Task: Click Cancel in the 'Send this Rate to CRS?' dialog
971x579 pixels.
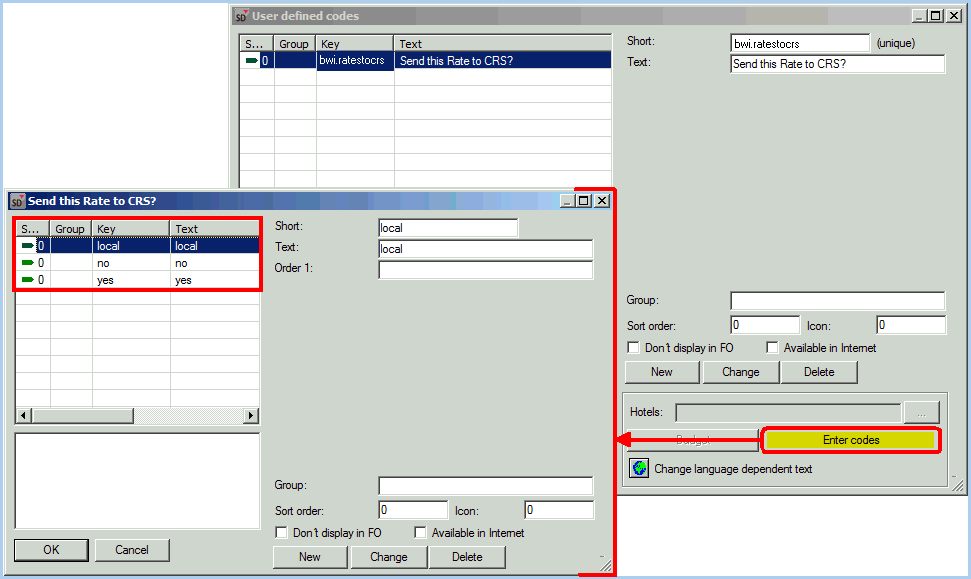Action: [132, 550]
